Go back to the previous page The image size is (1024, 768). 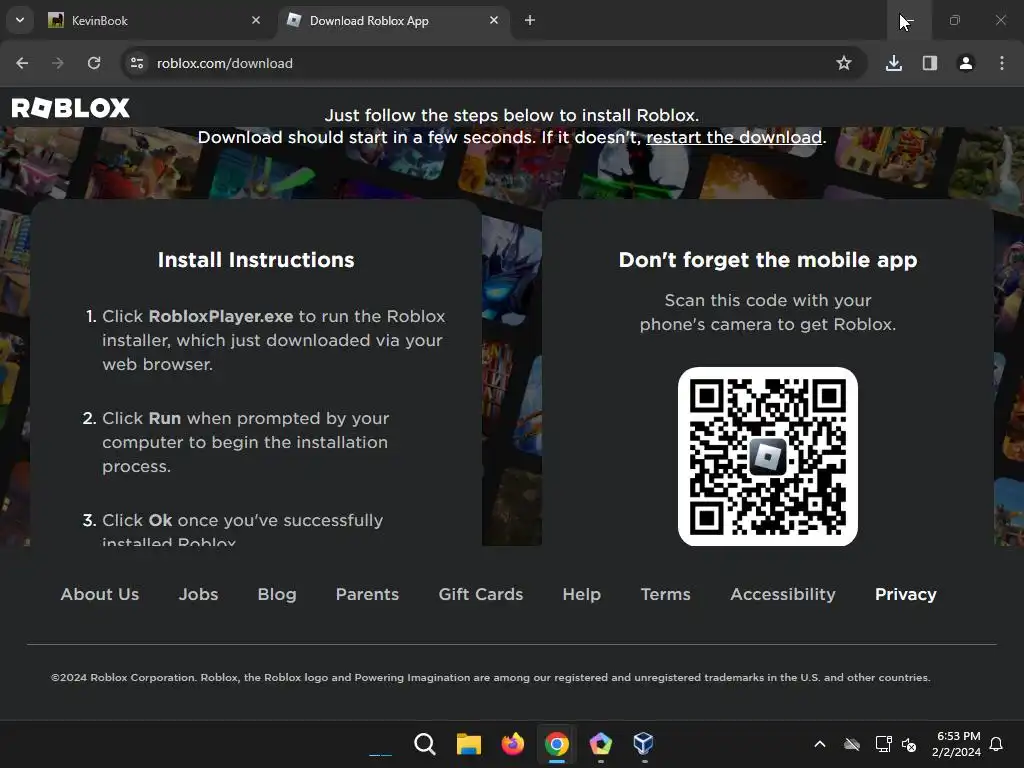(22, 63)
